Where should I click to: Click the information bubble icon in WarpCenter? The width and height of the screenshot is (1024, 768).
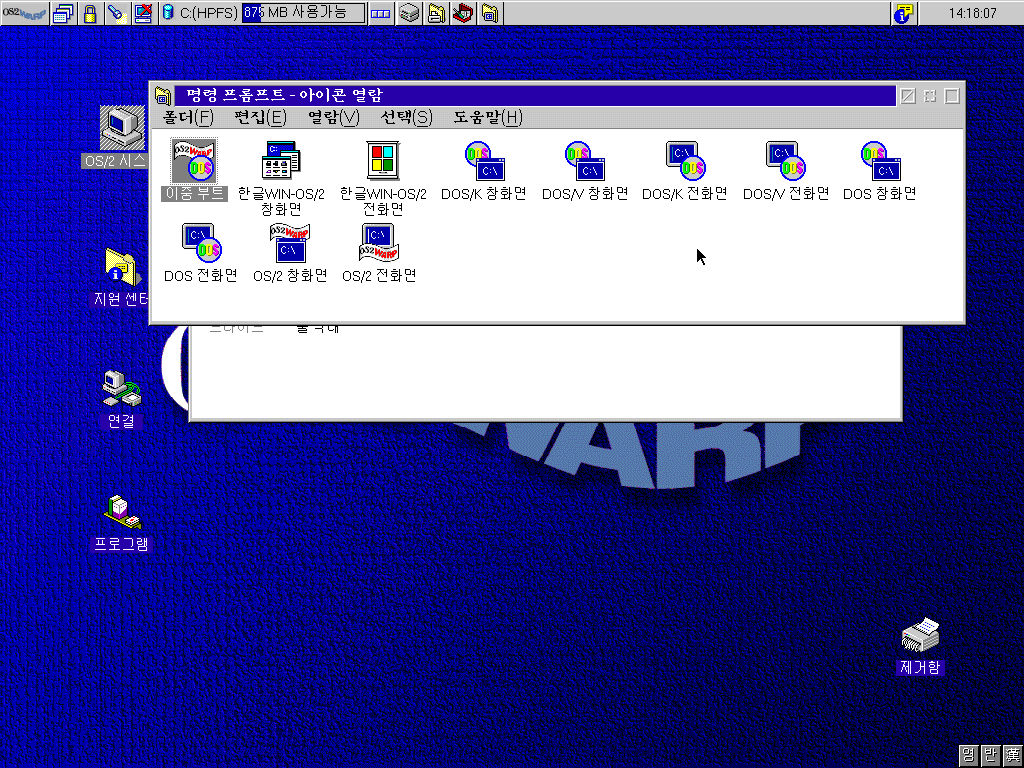(903, 13)
